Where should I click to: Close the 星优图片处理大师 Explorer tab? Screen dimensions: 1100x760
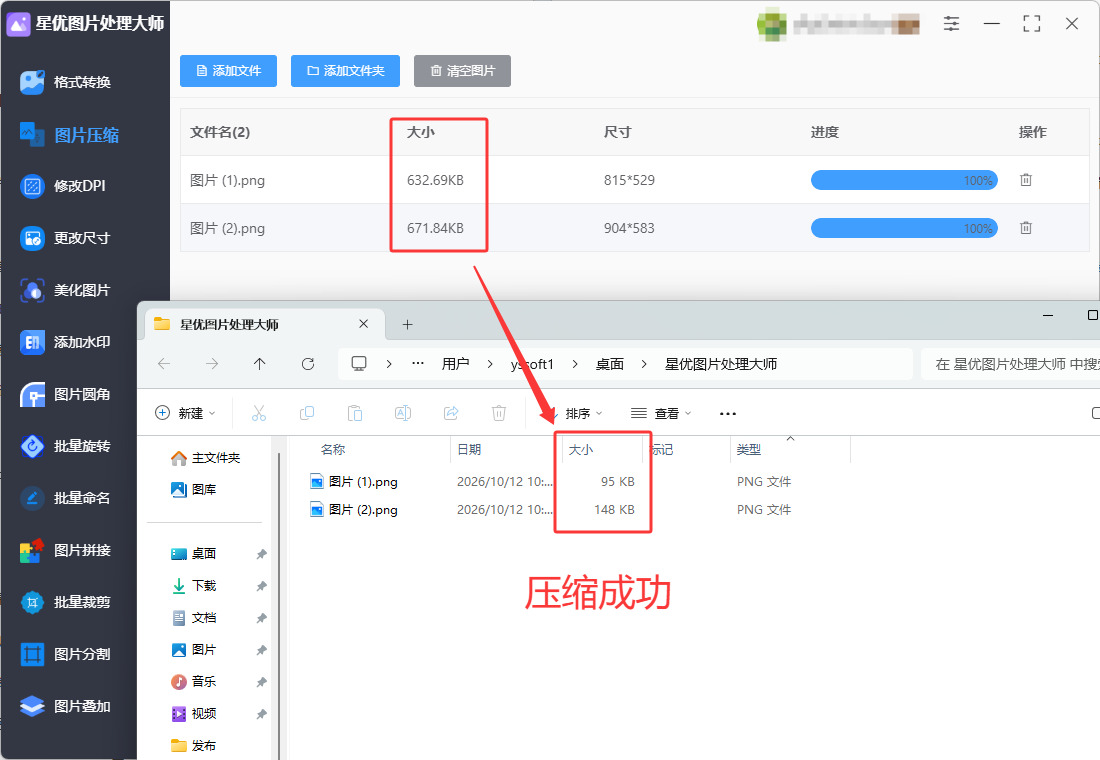click(x=363, y=324)
